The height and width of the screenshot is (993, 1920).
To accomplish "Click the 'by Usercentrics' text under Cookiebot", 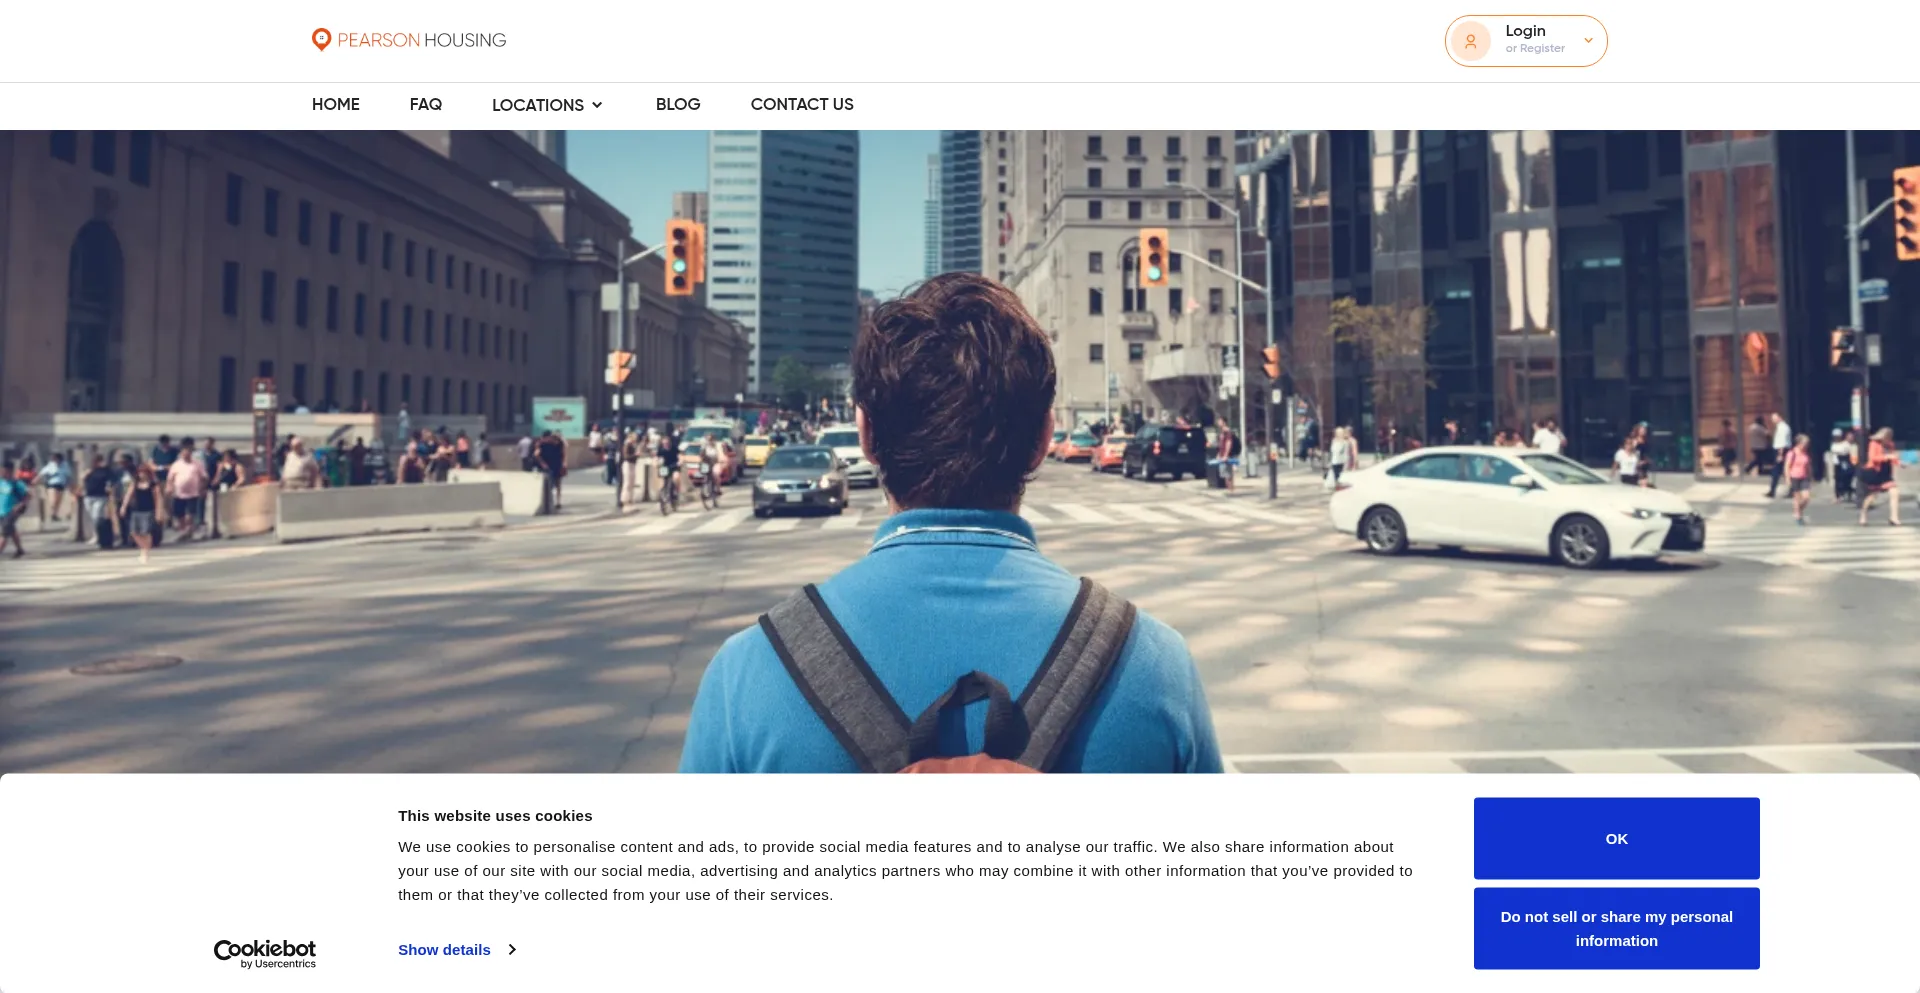I will coord(278,964).
